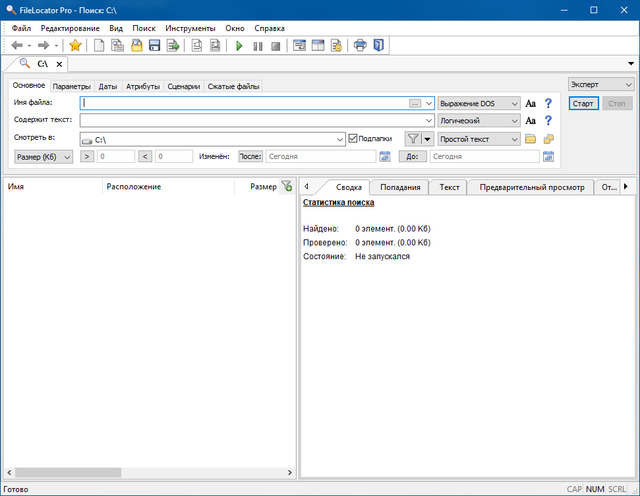Click the Save floppy disk icon
Screen dimensions: 640x496
(x=155, y=45)
